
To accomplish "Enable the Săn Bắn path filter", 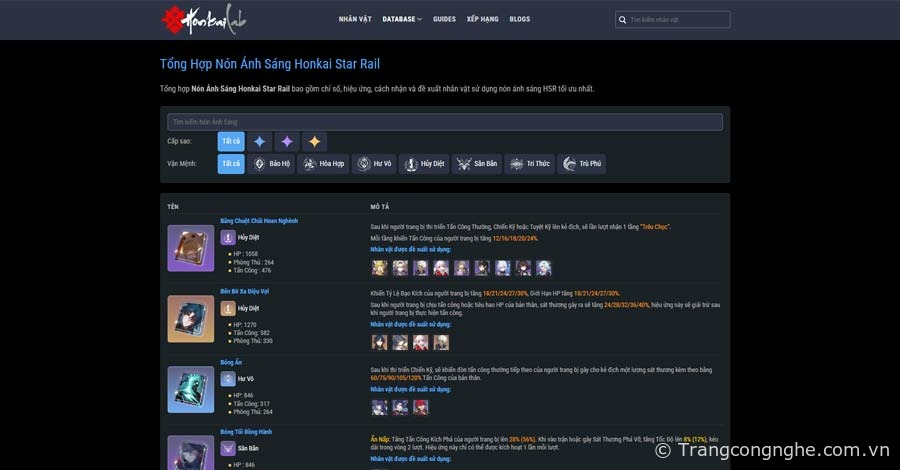I will tap(476, 164).
